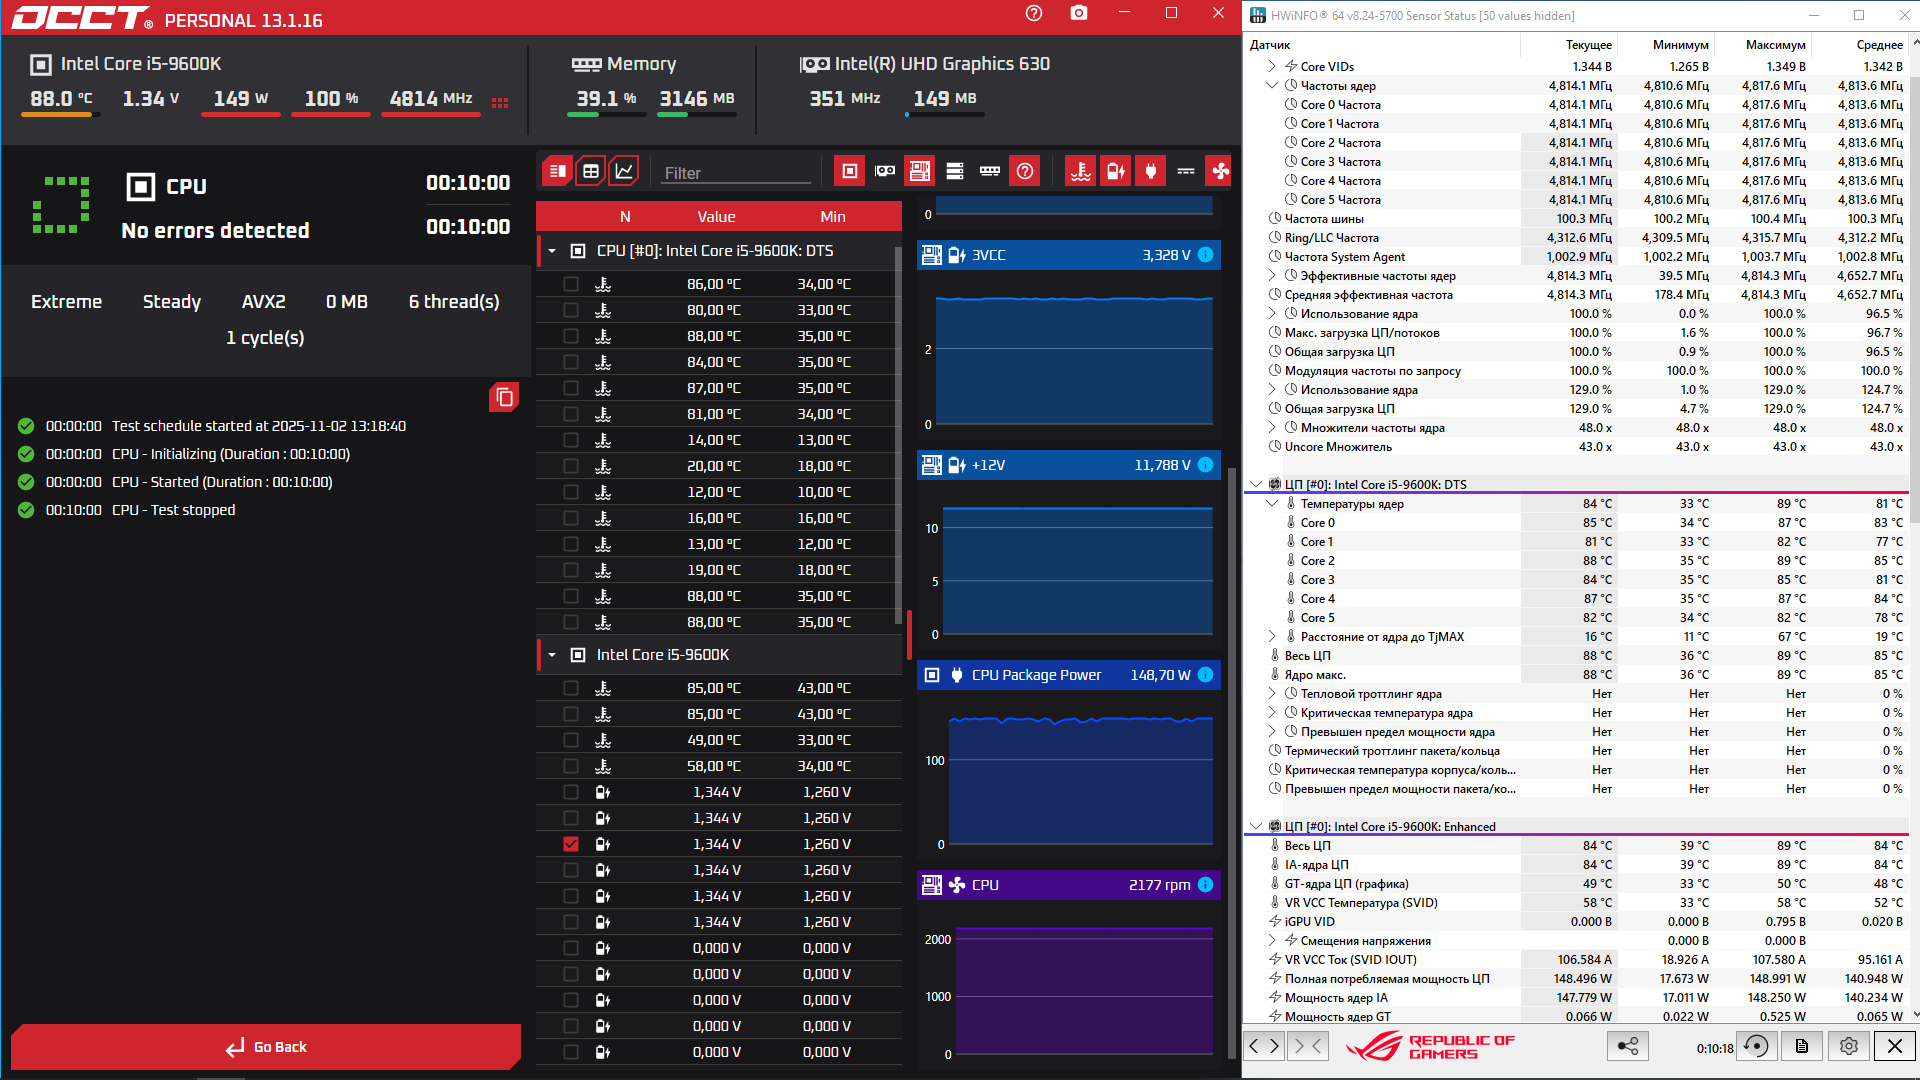Click the info button on +12V graph
Image resolution: width=1920 pixels, height=1080 pixels.
[1206, 465]
